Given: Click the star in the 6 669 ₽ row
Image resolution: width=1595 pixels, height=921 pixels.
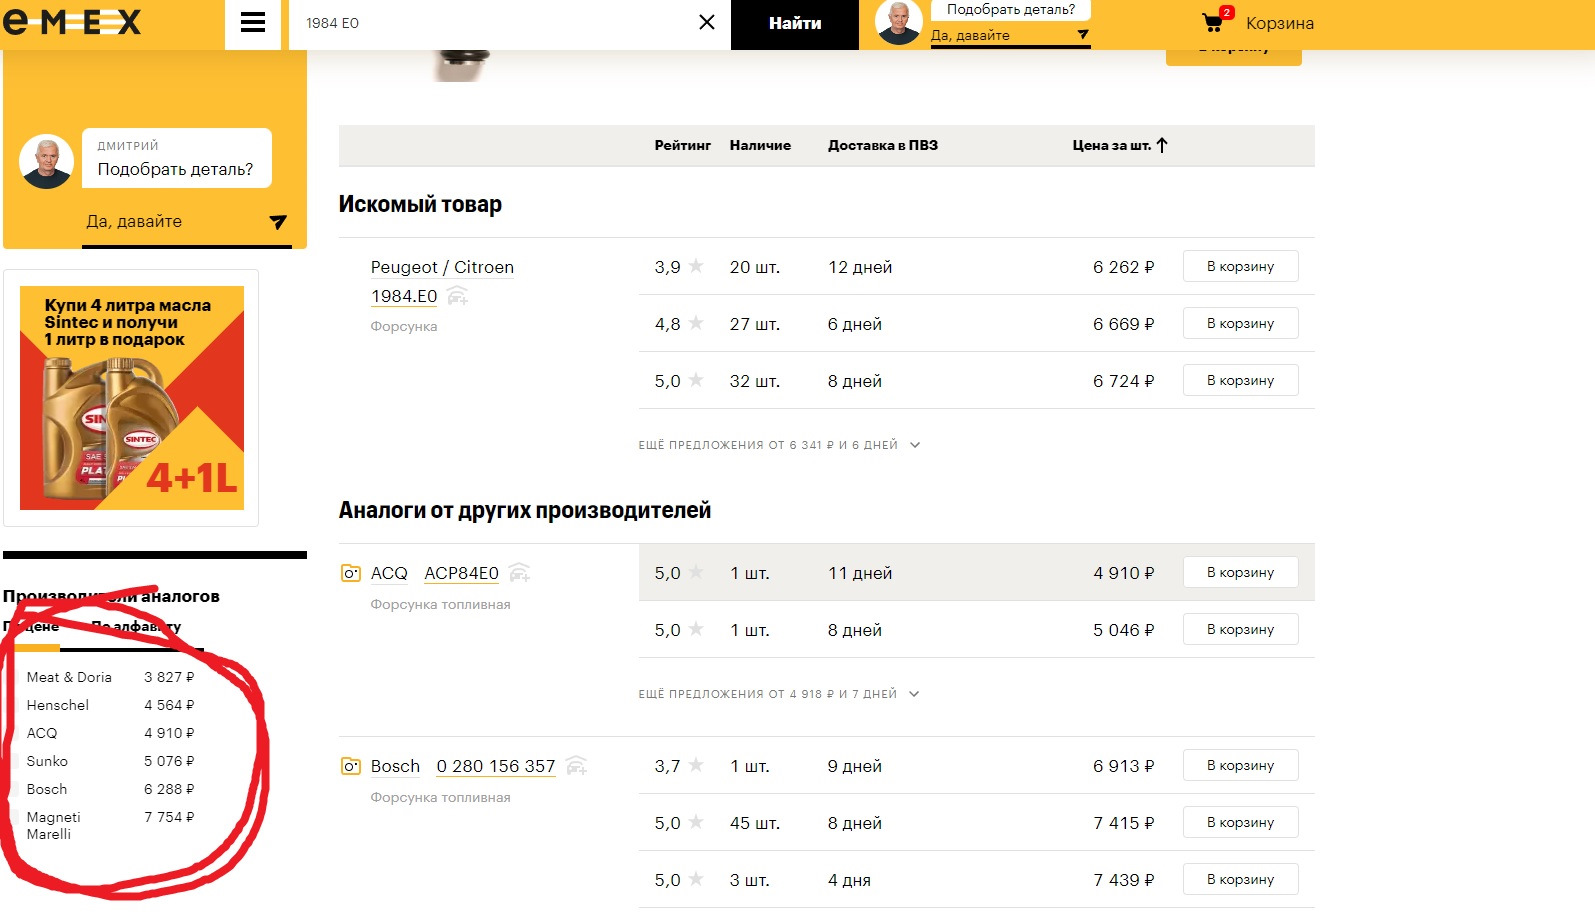Looking at the screenshot, I should [x=696, y=323].
